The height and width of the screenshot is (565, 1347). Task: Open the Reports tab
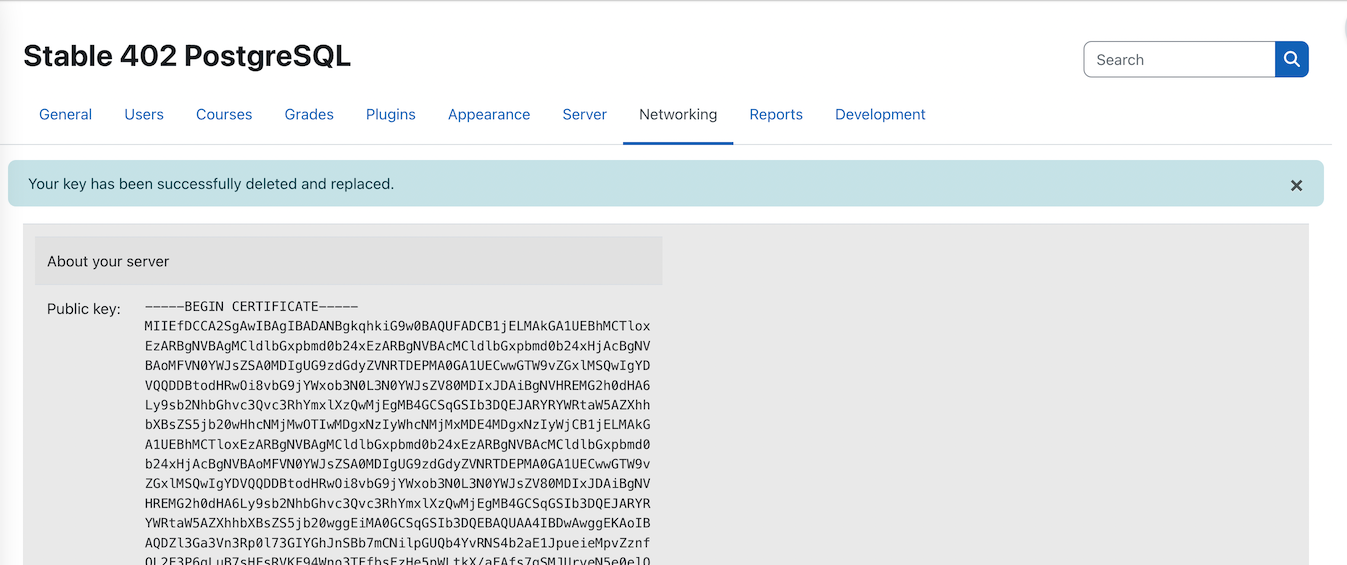click(x=776, y=114)
